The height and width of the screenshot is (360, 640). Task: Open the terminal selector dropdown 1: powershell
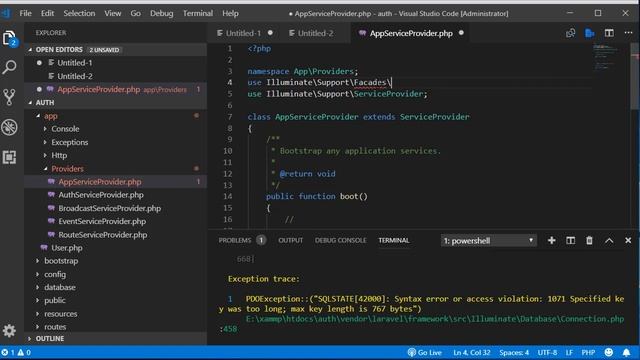pyautogui.click(x=489, y=240)
